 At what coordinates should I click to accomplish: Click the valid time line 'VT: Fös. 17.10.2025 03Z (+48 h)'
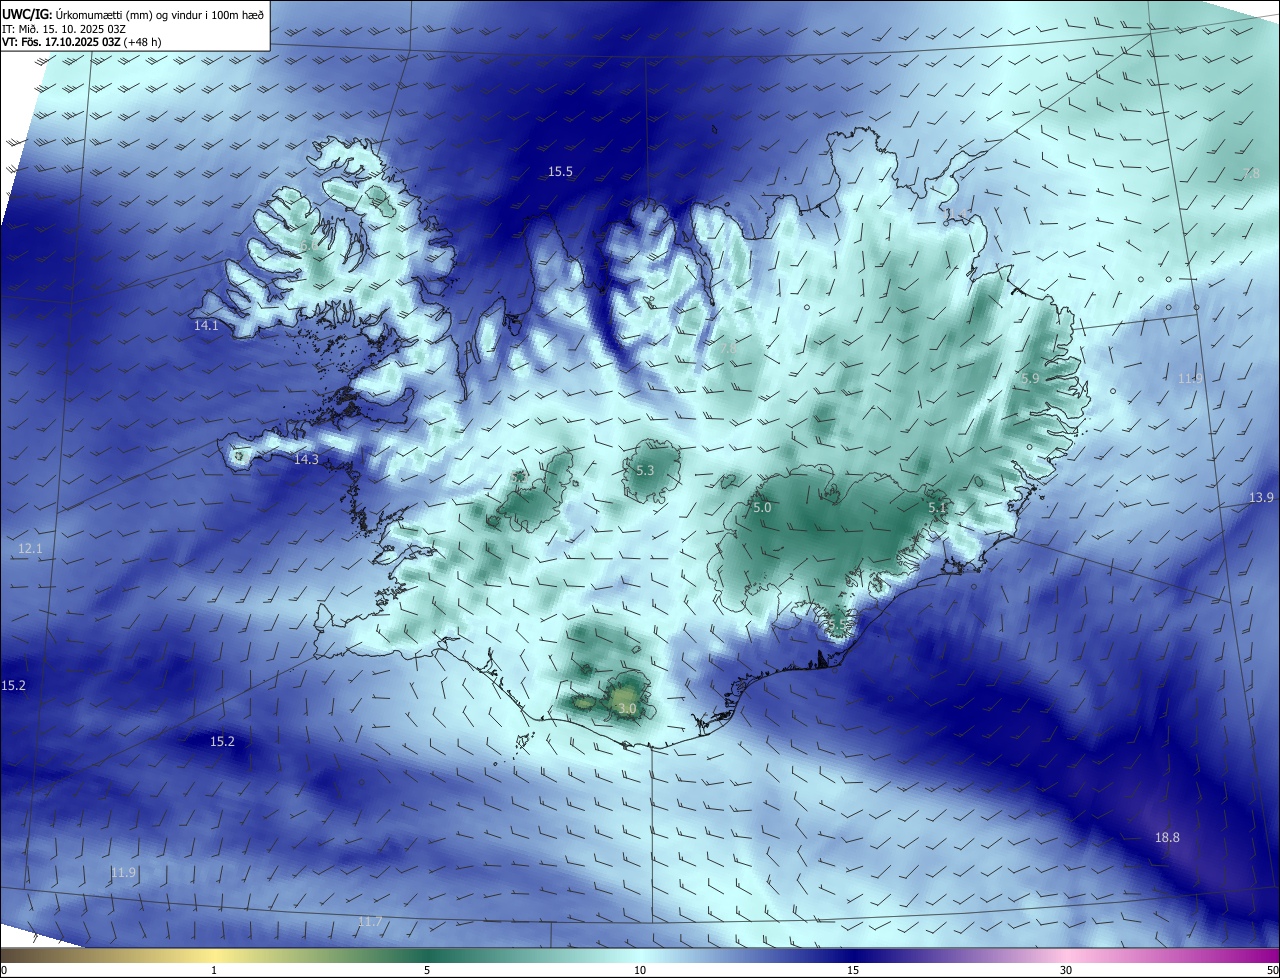click(82, 42)
